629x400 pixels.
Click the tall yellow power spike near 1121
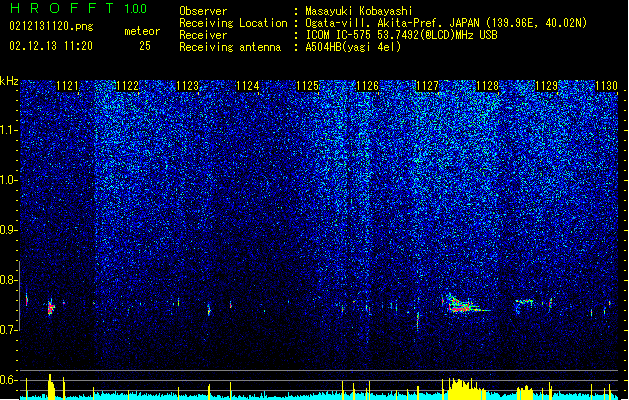click(x=51, y=386)
